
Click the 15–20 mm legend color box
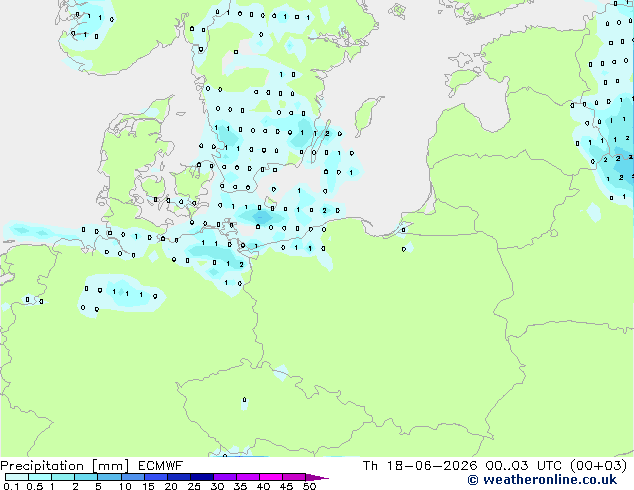tap(155, 477)
